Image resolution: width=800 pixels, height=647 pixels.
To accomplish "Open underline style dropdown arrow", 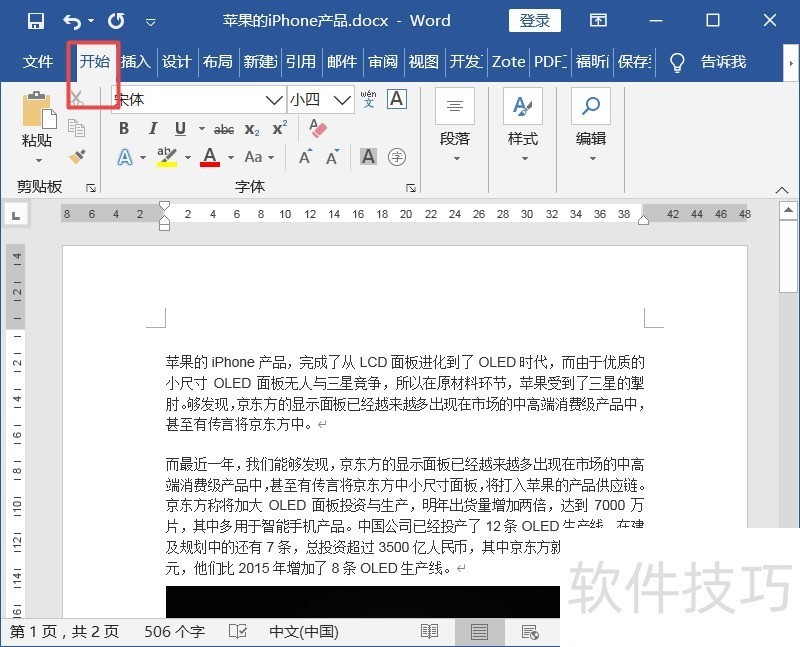I will coord(202,129).
